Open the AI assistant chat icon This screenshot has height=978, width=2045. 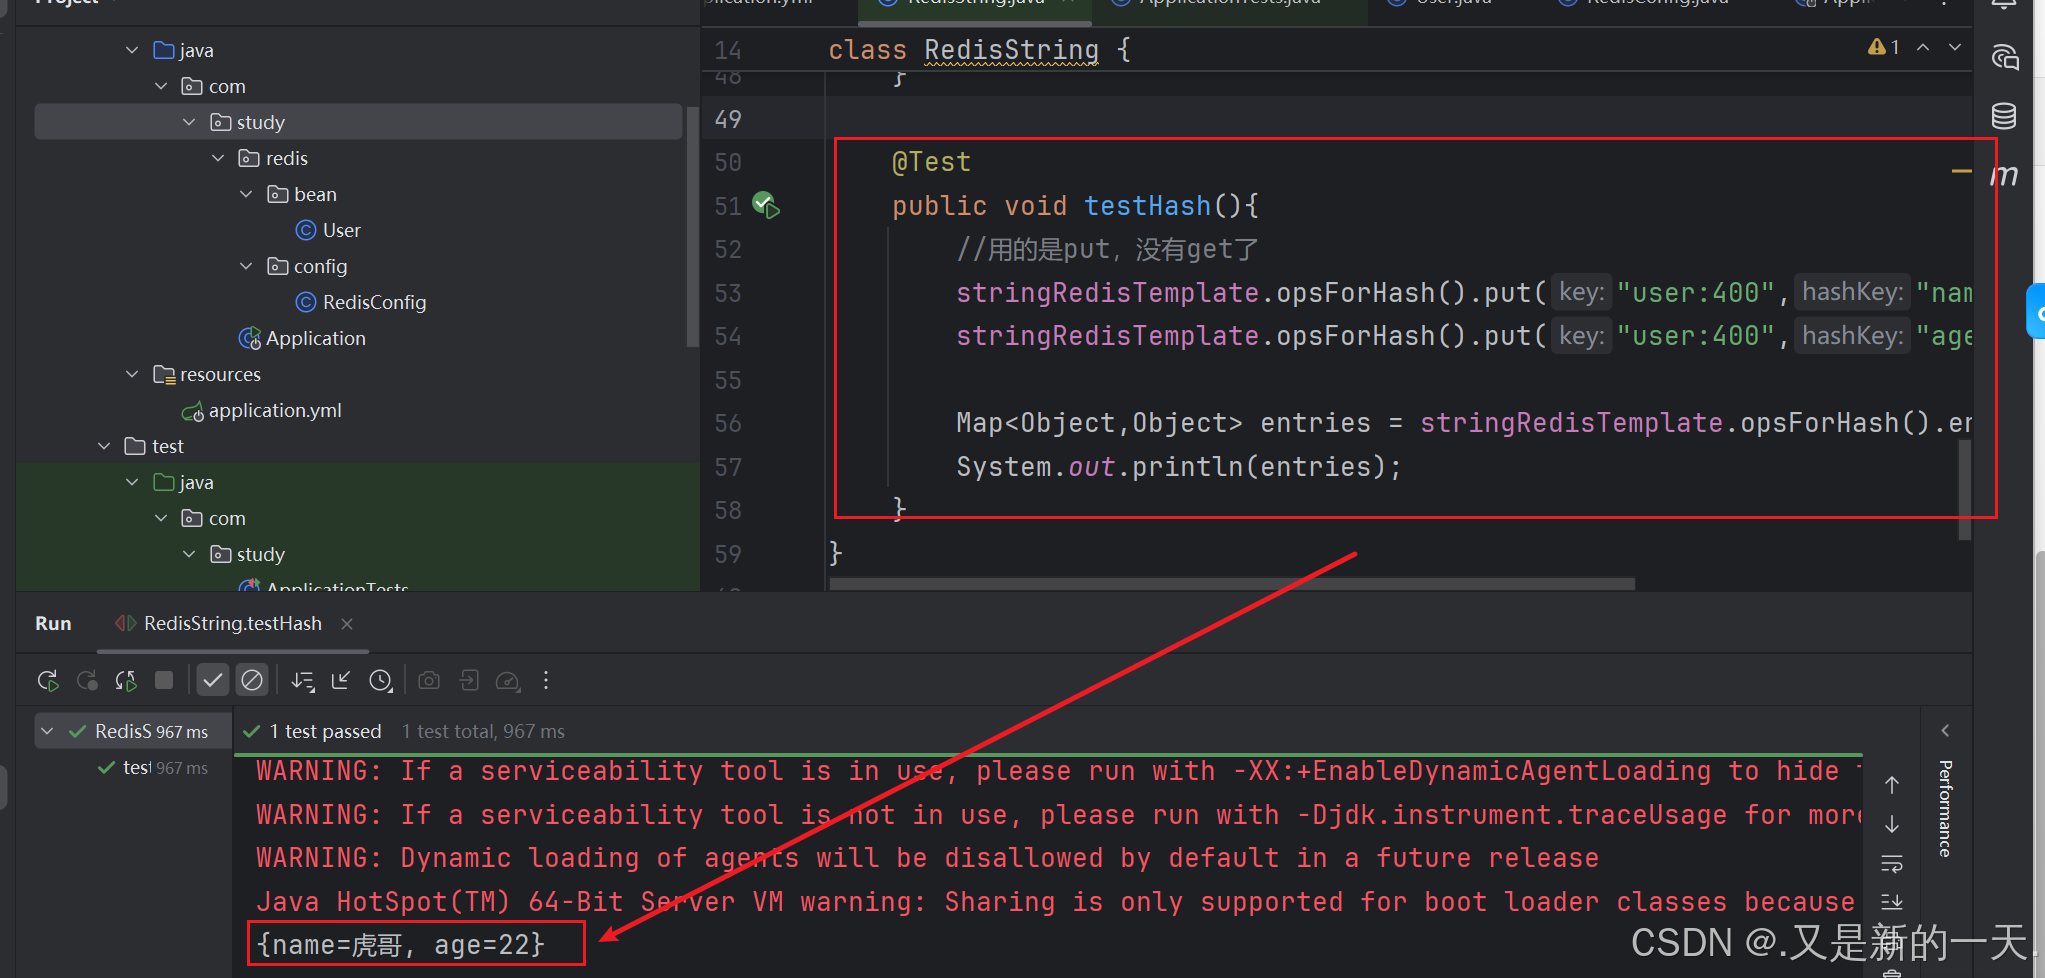(2004, 57)
